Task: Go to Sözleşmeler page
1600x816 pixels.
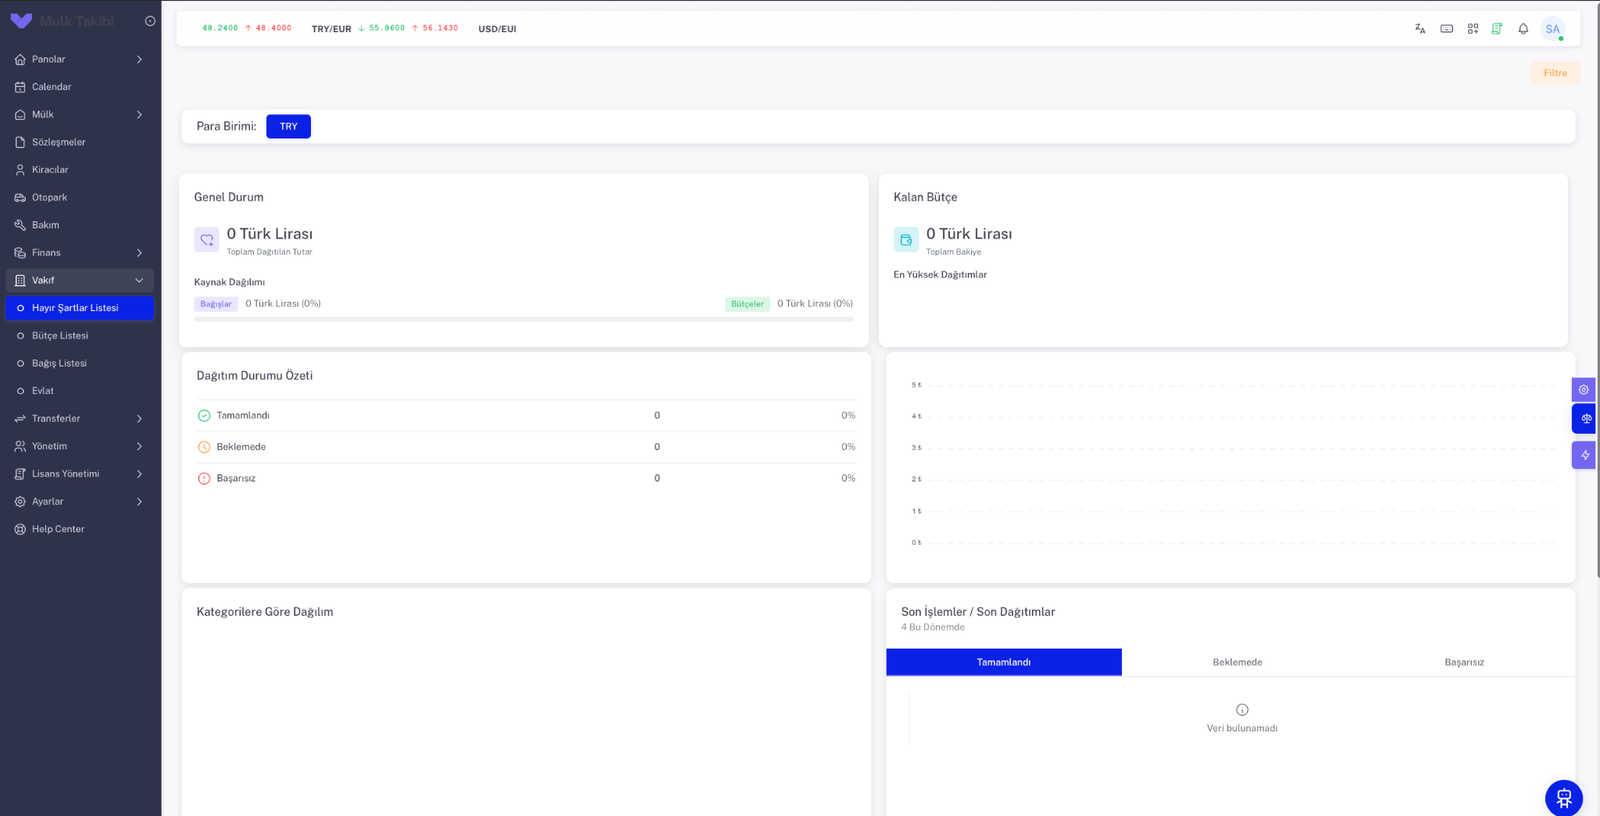Action: (80, 142)
